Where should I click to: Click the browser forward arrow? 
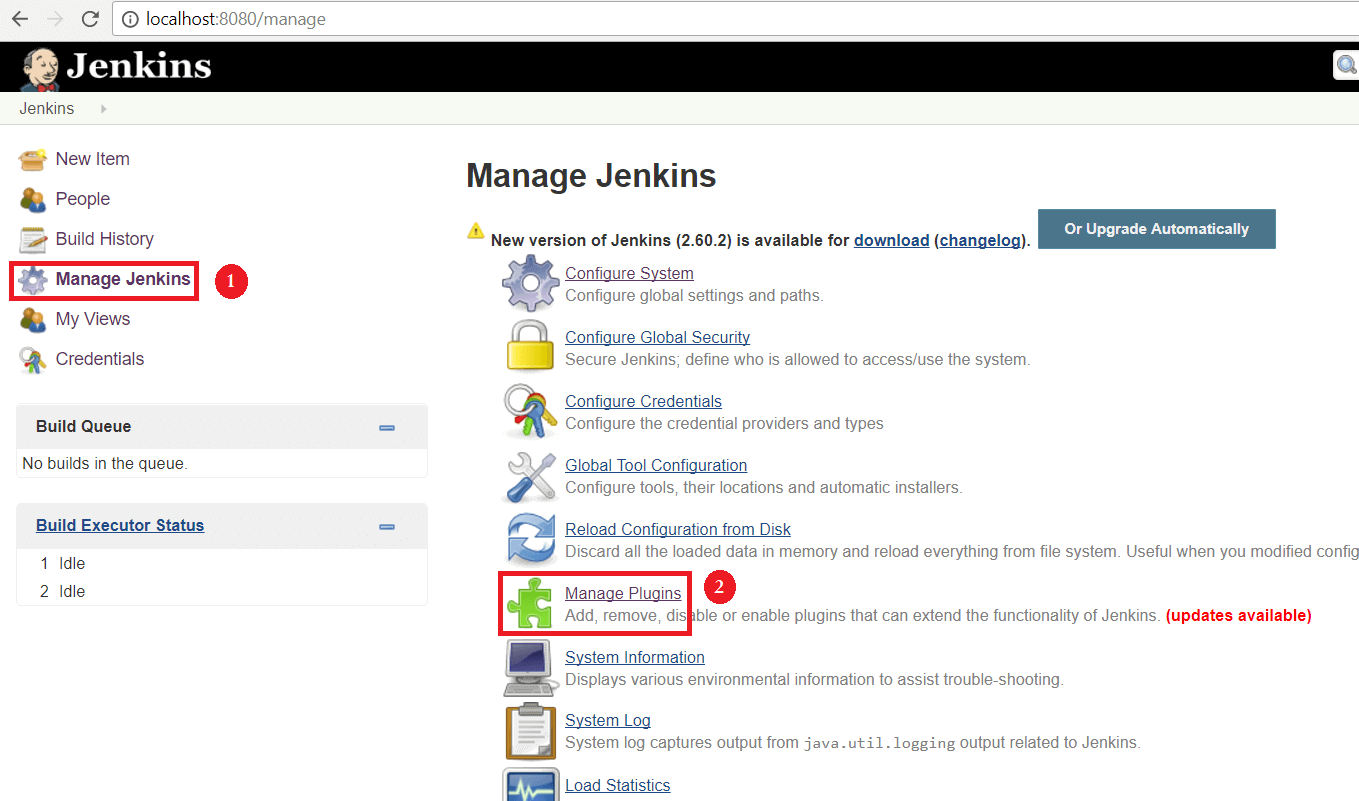click(55, 19)
